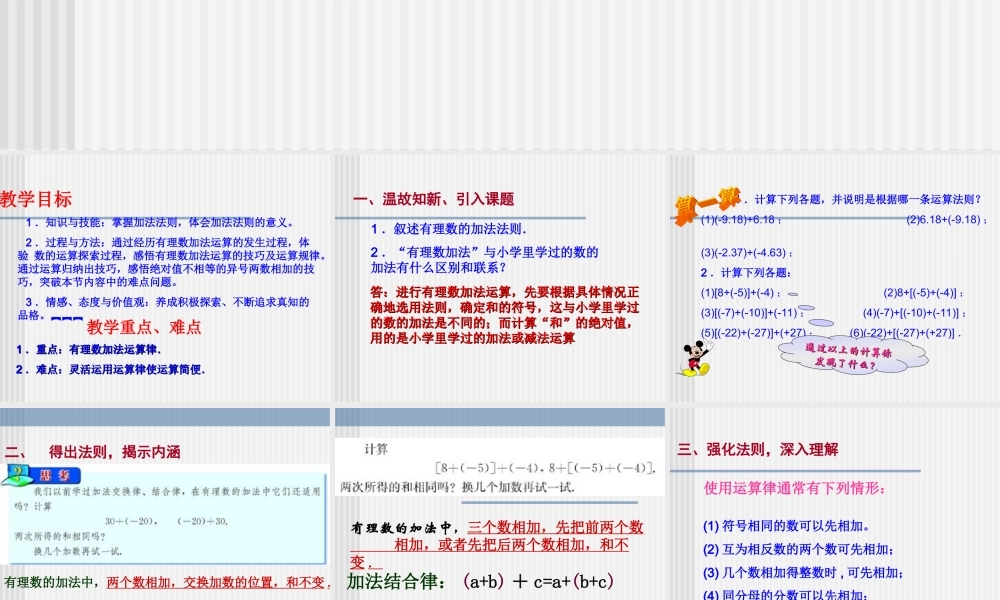The height and width of the screenshot is (600, 1000).
Task: Select the expression [8+(-5)]+(-4), 8+[(-5)+(-4)] in the white box
Action: 545,468
